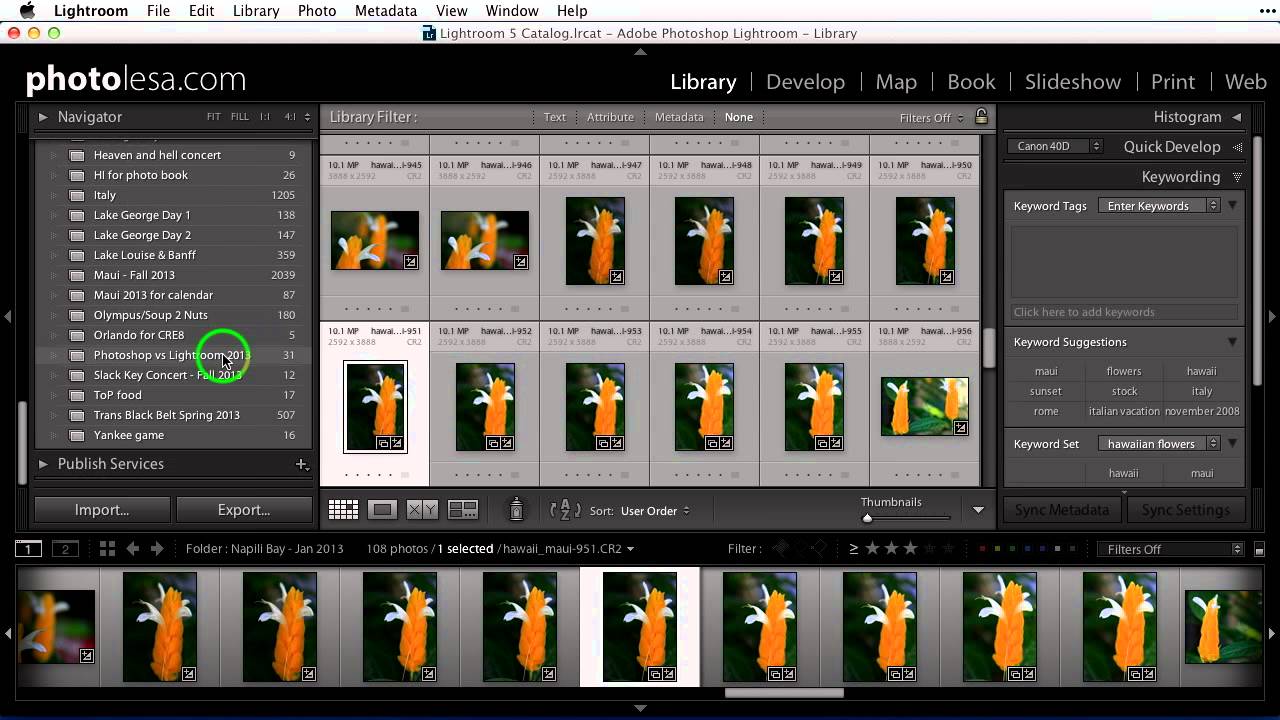The height and width of the screenshot is (720, 1280).
Task: Open toolbar content menu triangle
Action: 978,510
